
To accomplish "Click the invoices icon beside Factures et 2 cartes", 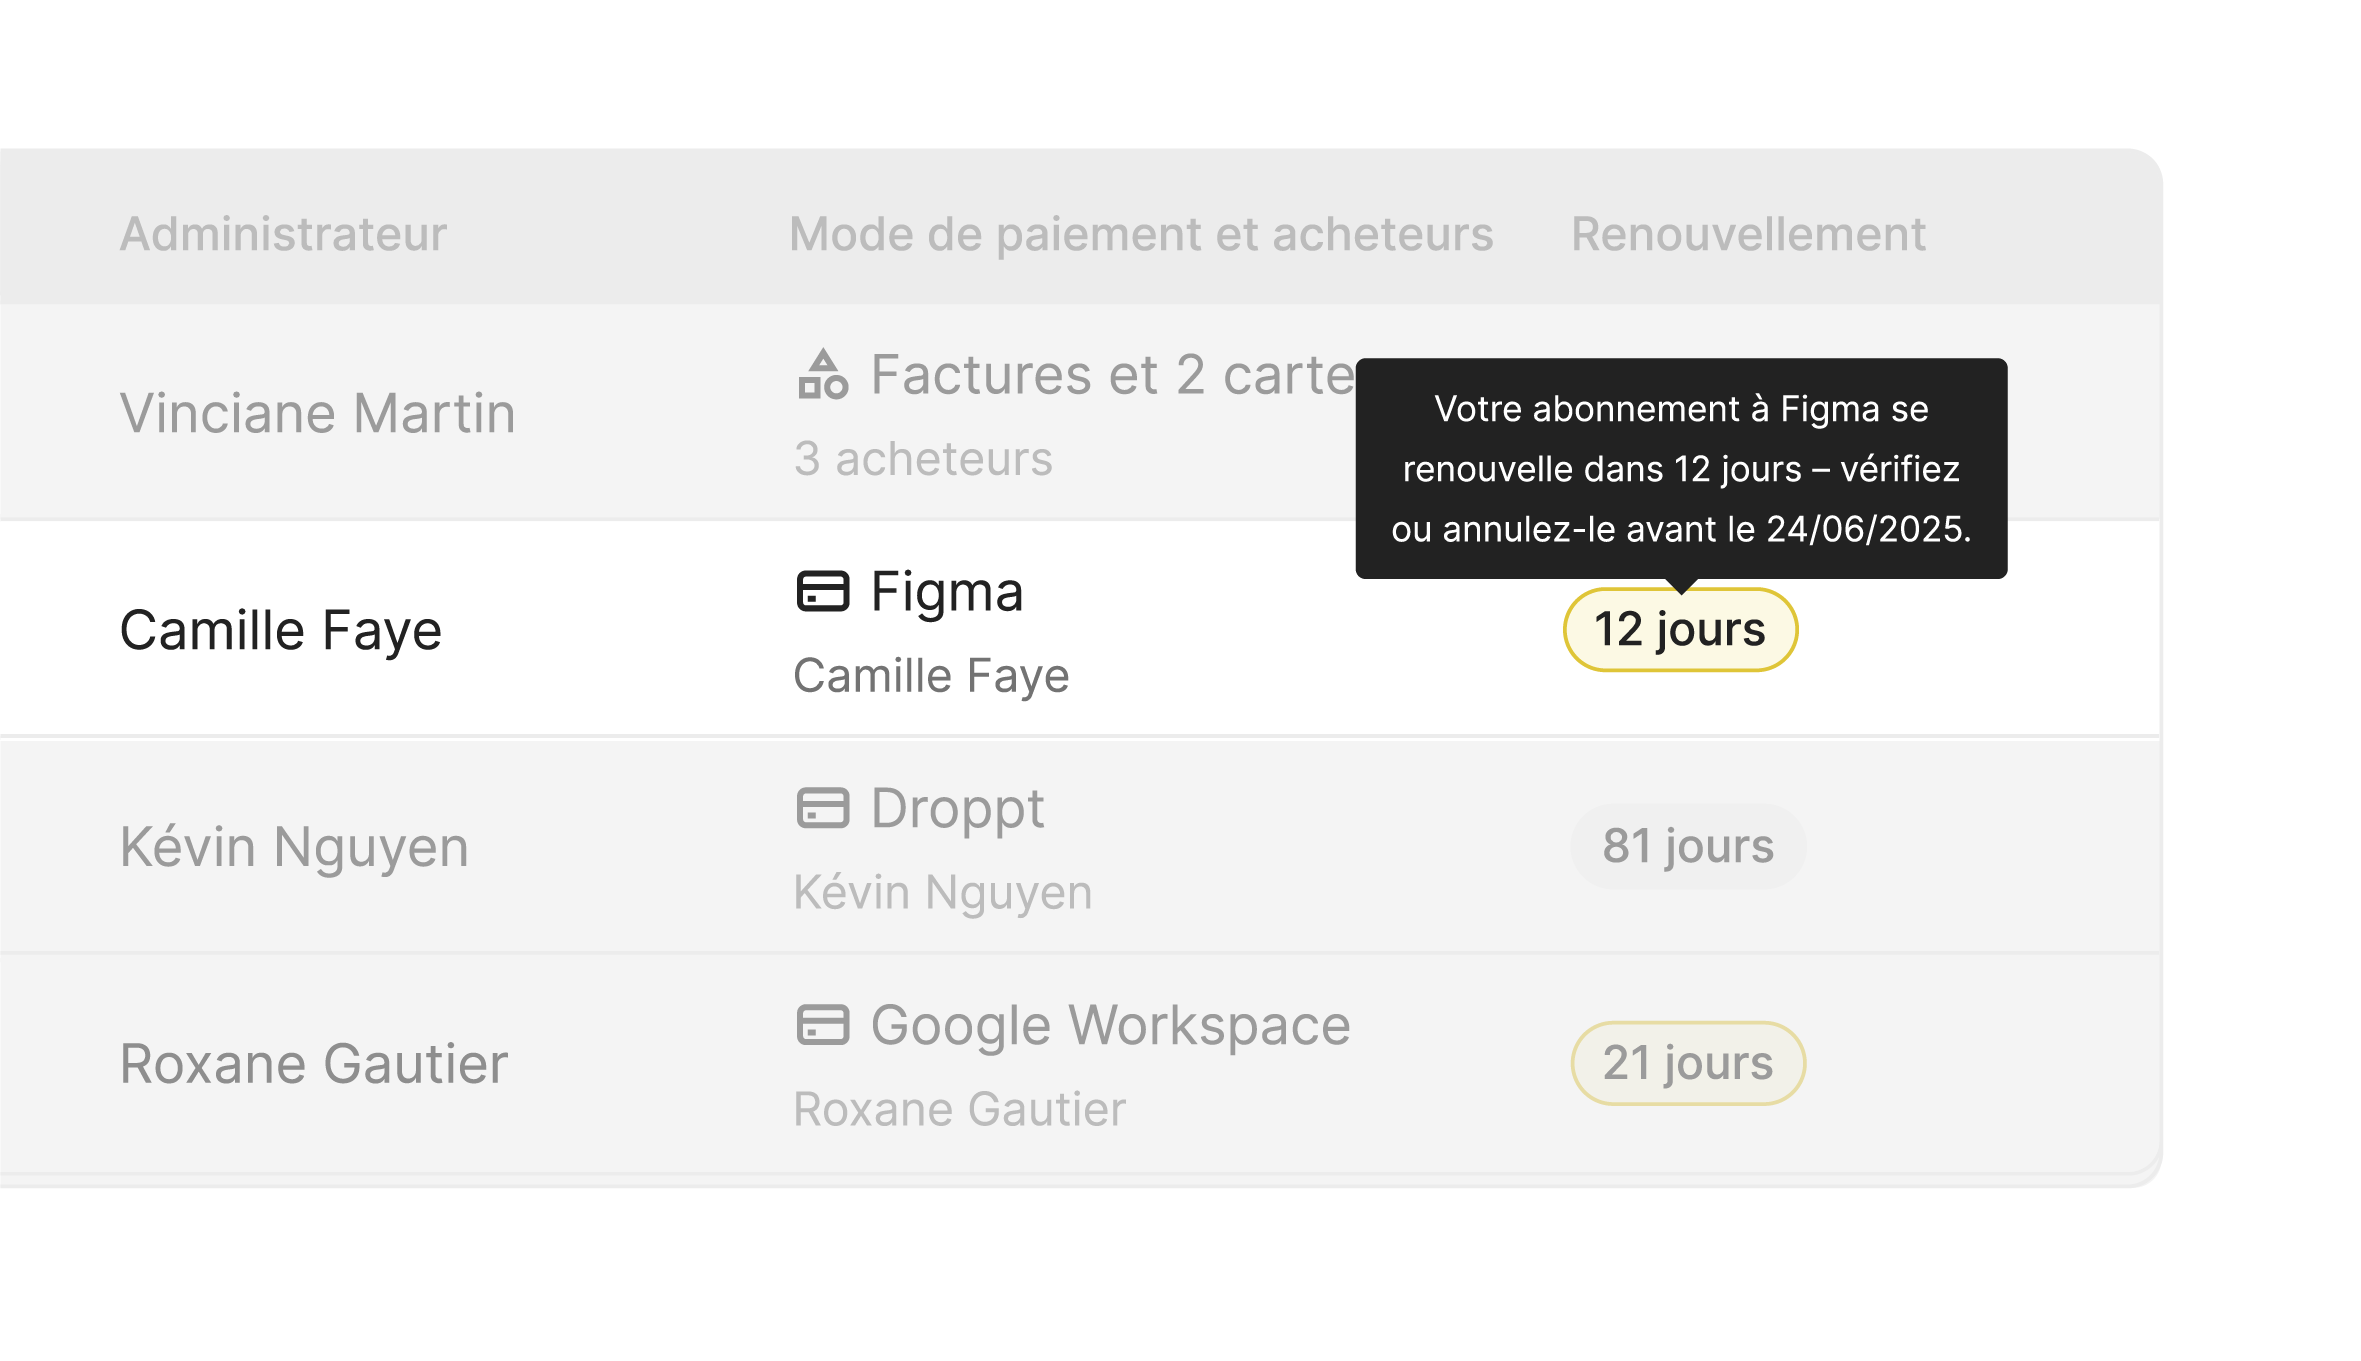I will point(823,375).
